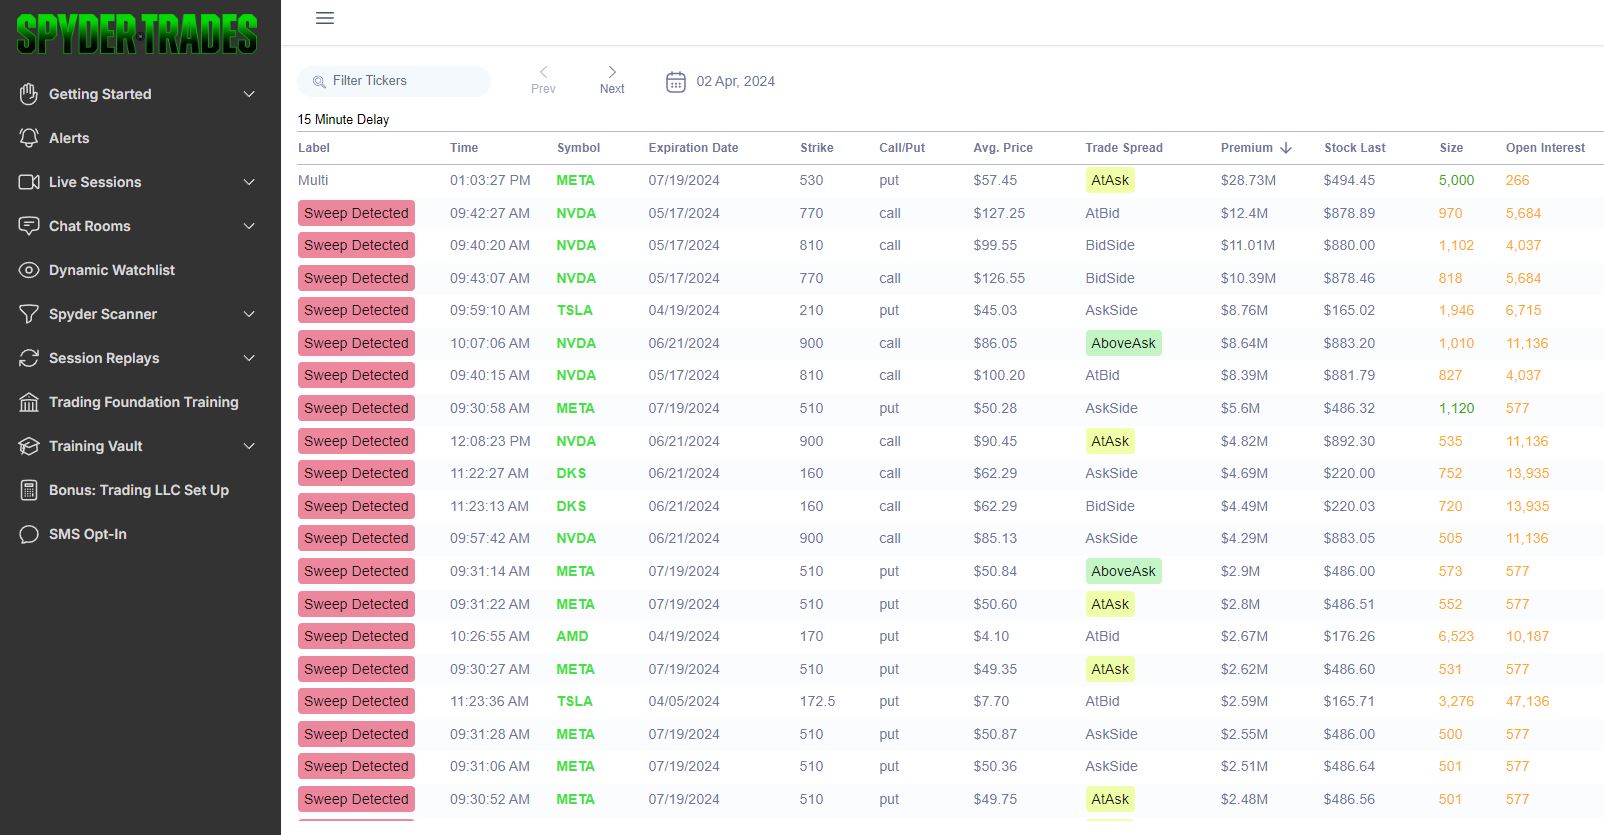
Task: Open the SMS Opt-In page
Action: pos(88,534)
